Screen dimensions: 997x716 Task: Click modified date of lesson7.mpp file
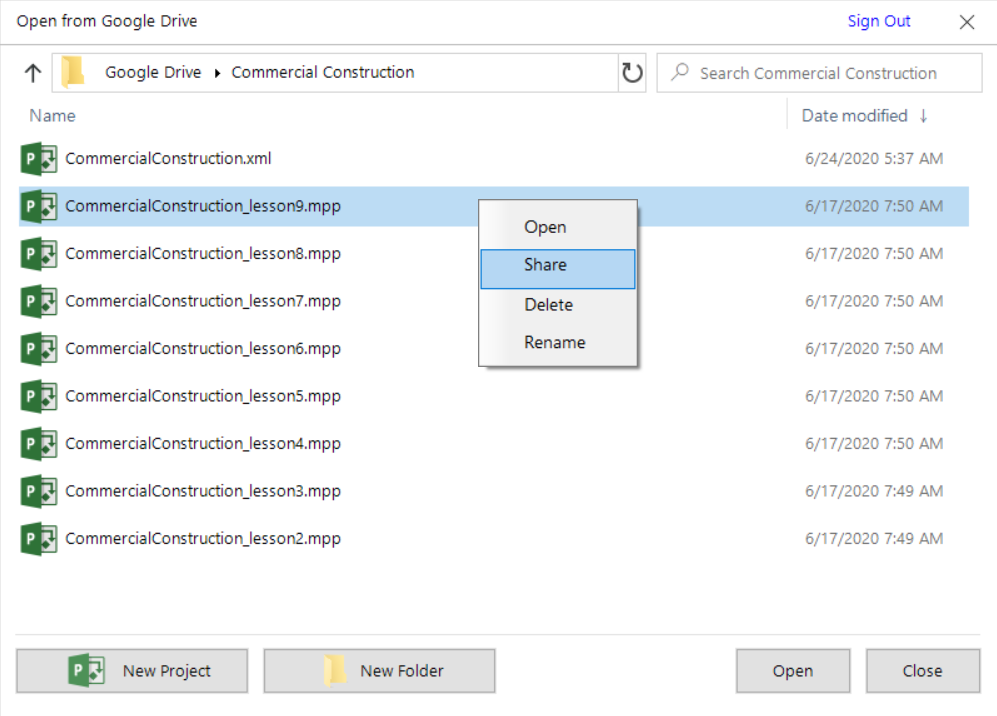pos(874,301)
